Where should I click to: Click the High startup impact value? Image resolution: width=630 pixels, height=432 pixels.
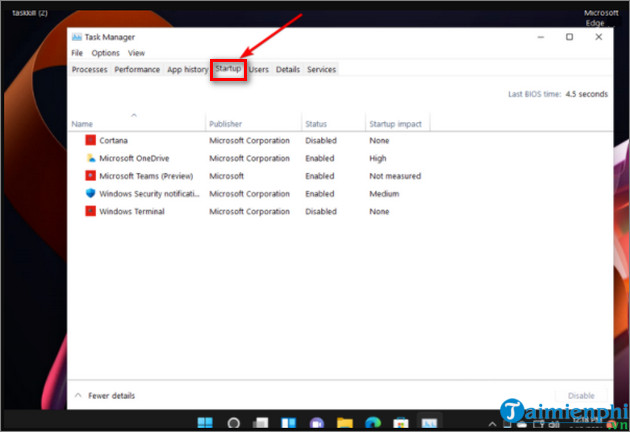pos(378,158)
